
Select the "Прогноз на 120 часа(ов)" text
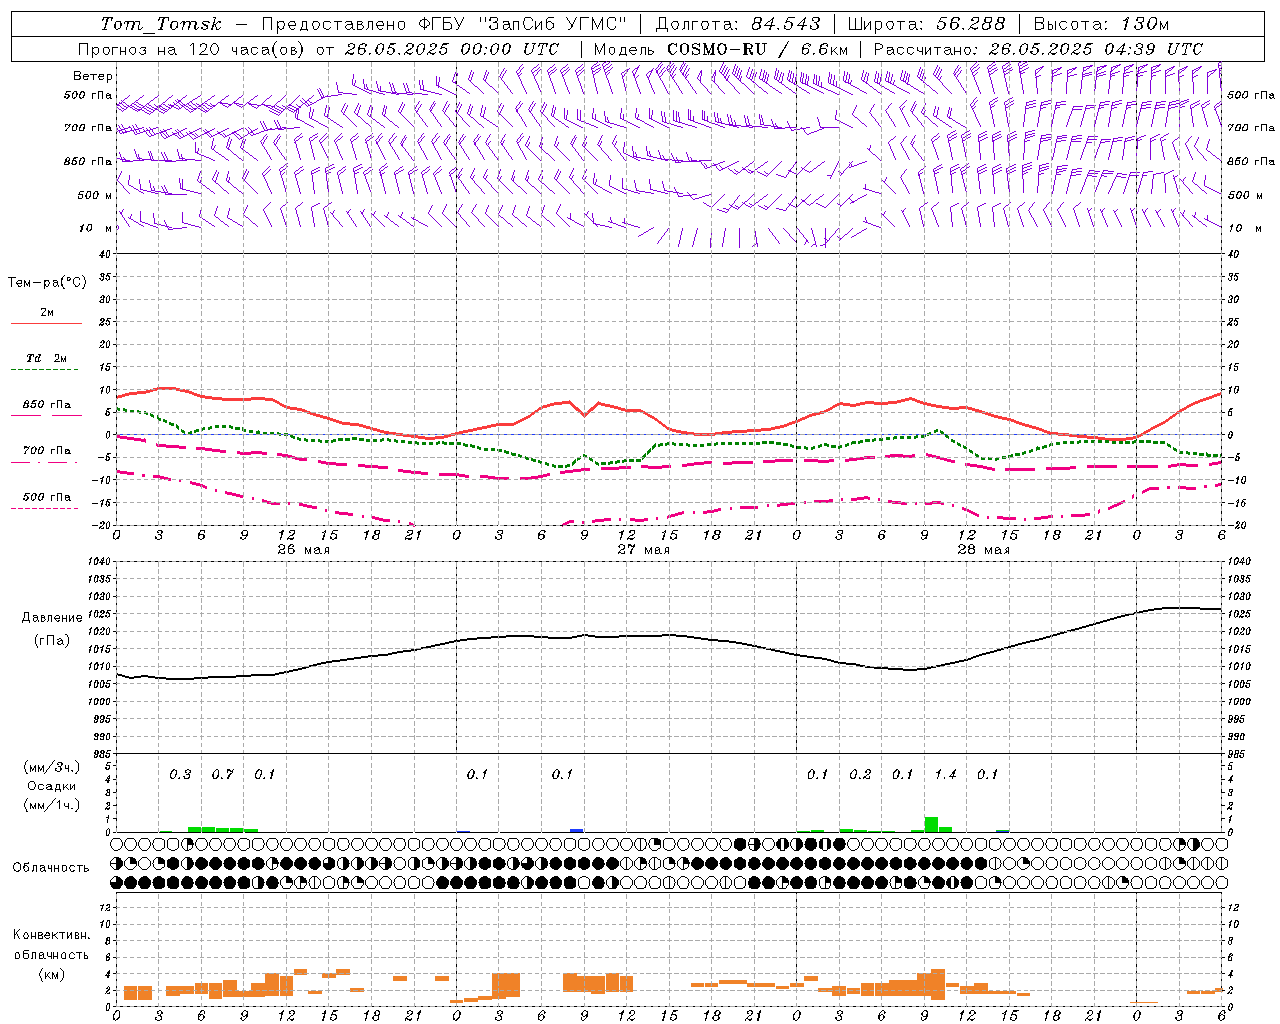(x=192, y=49)
